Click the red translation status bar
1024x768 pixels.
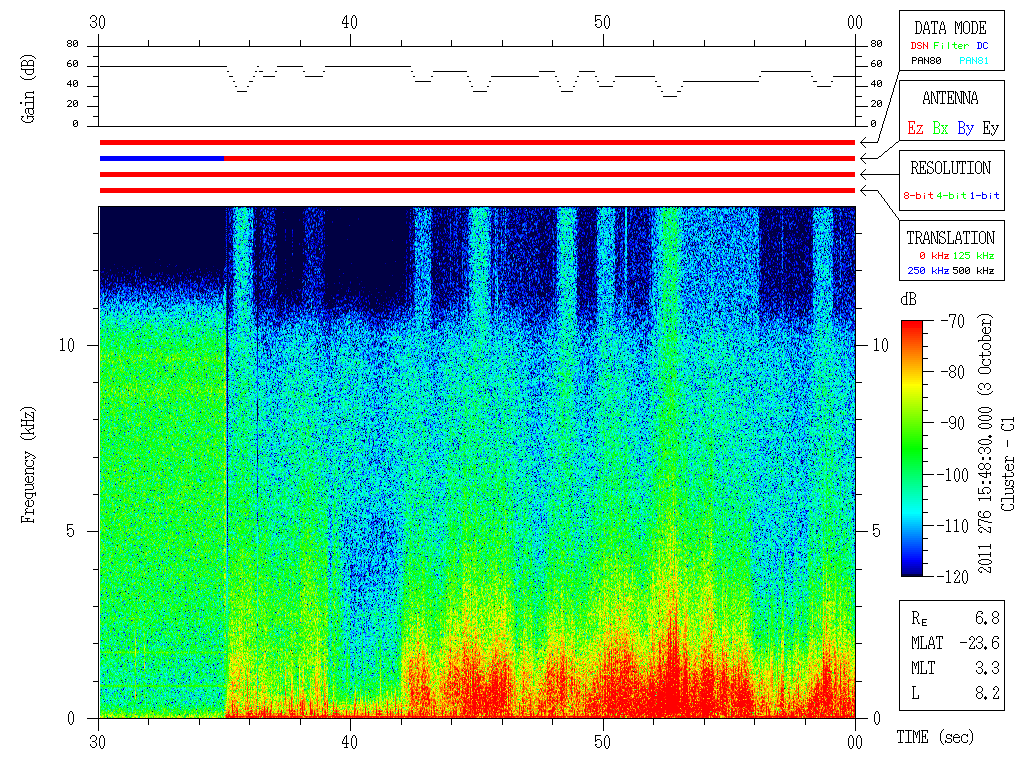tap(477, 191)
